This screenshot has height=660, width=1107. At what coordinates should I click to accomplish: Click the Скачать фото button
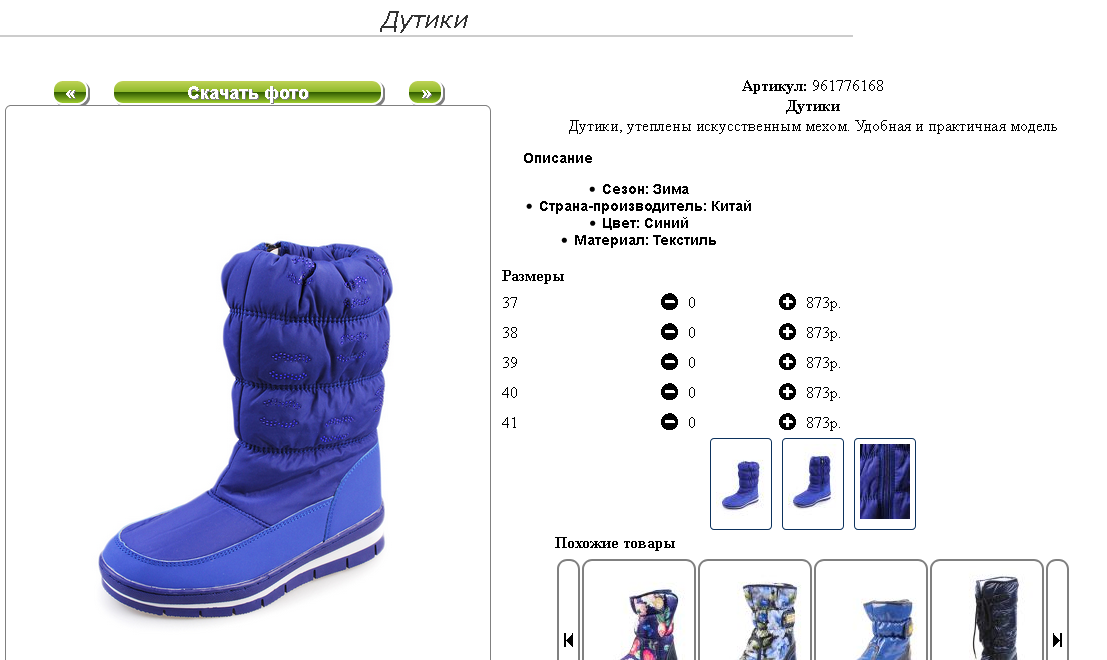[249, 92]
